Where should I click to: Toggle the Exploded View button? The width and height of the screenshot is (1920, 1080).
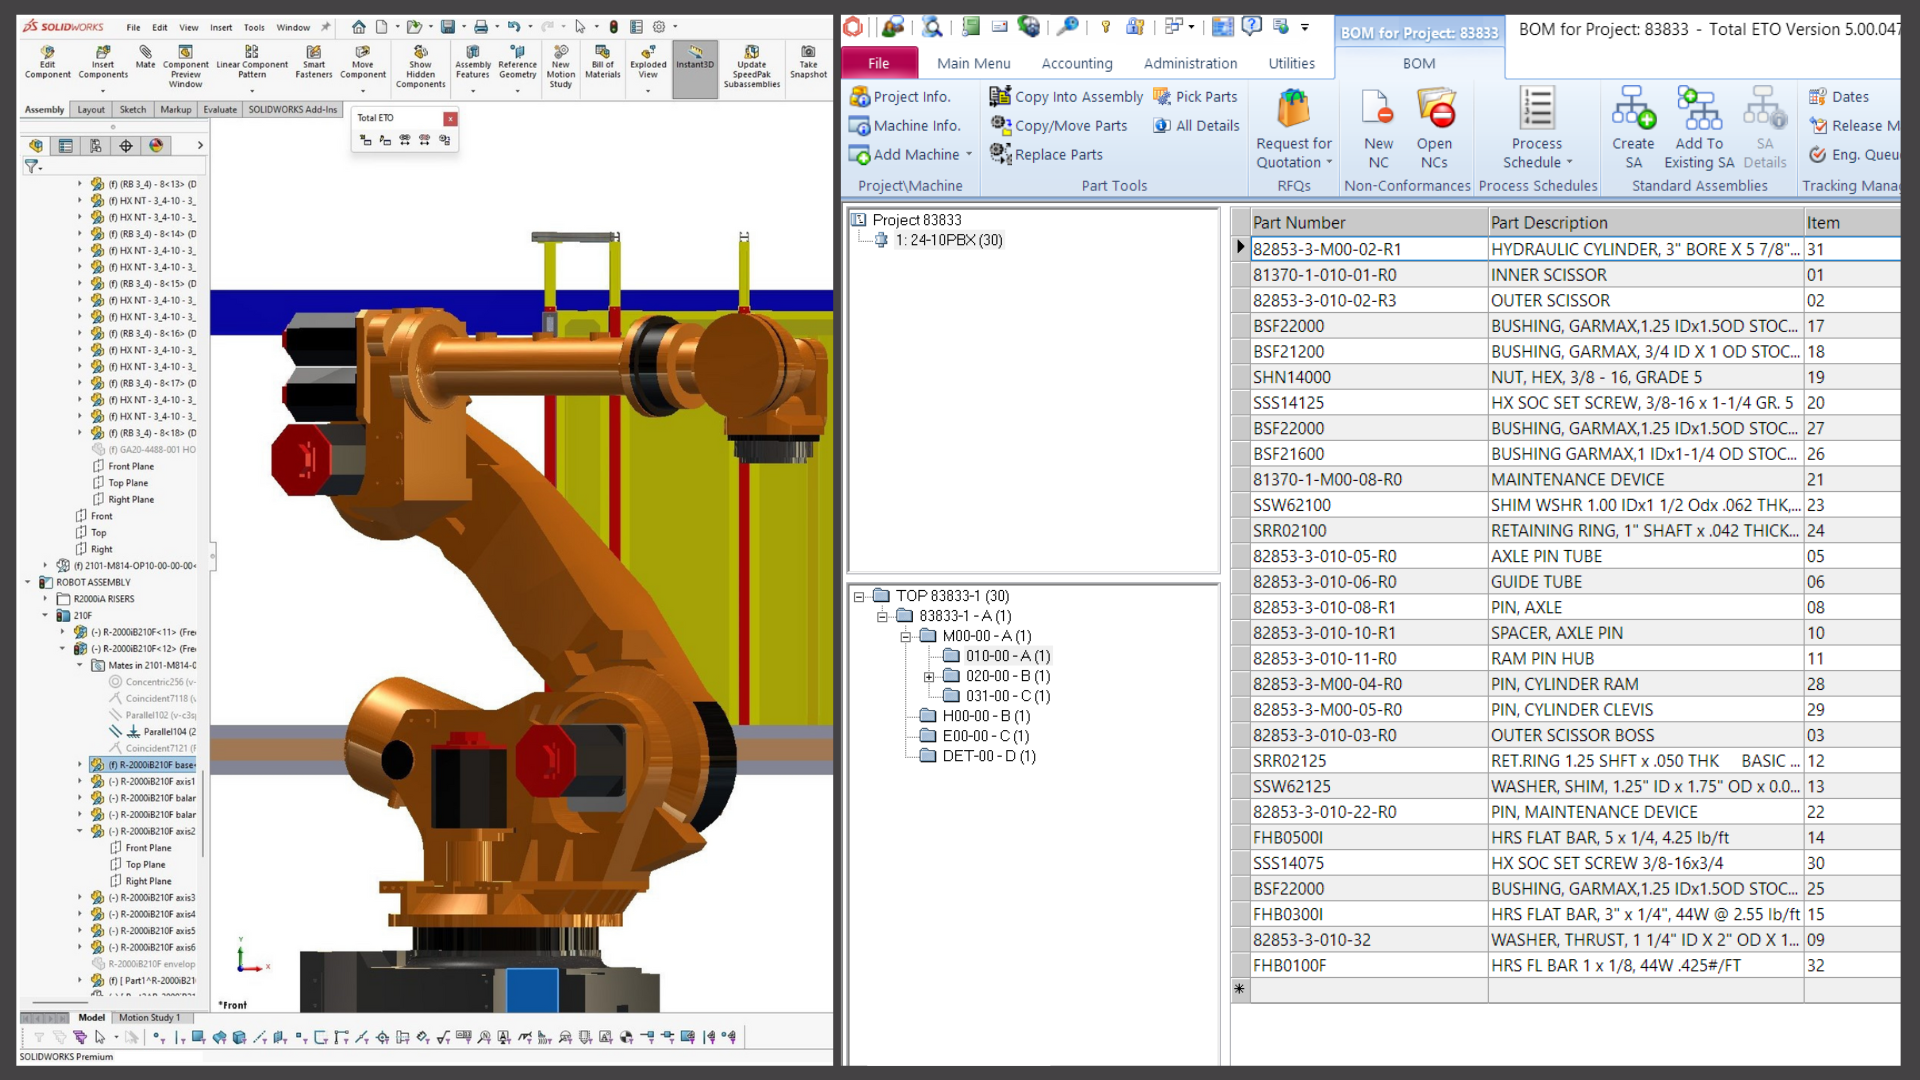click(648, 62)
